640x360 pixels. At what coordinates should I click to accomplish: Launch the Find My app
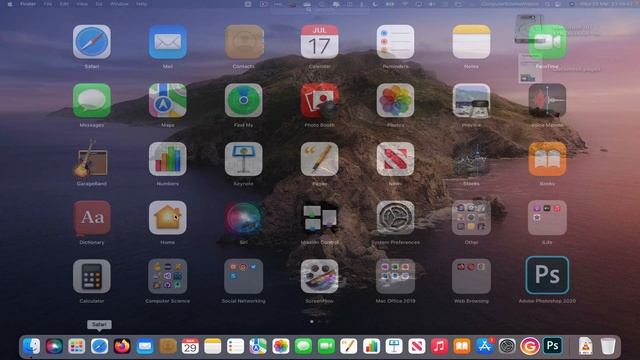(243, 101)
